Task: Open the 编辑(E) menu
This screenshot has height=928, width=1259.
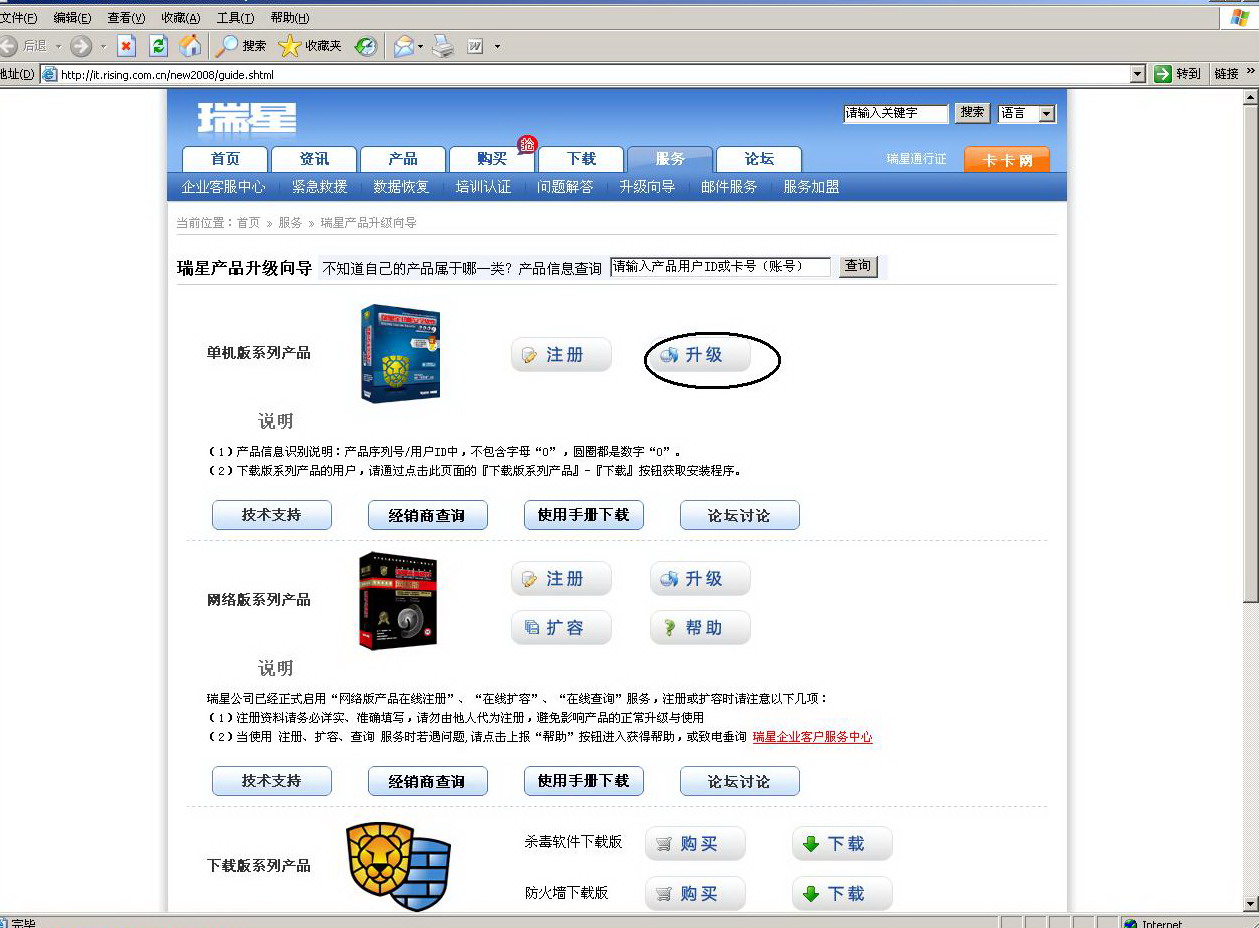Action: click(72, 18)
